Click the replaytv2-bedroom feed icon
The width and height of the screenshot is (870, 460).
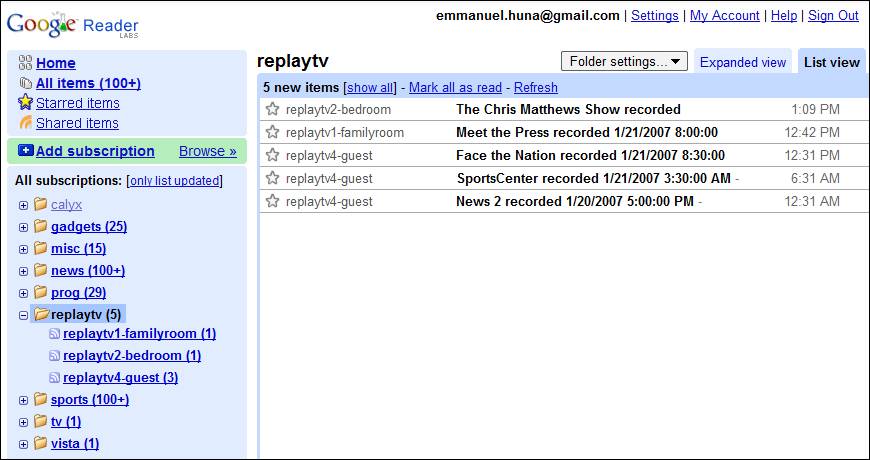tap(54, 355)
